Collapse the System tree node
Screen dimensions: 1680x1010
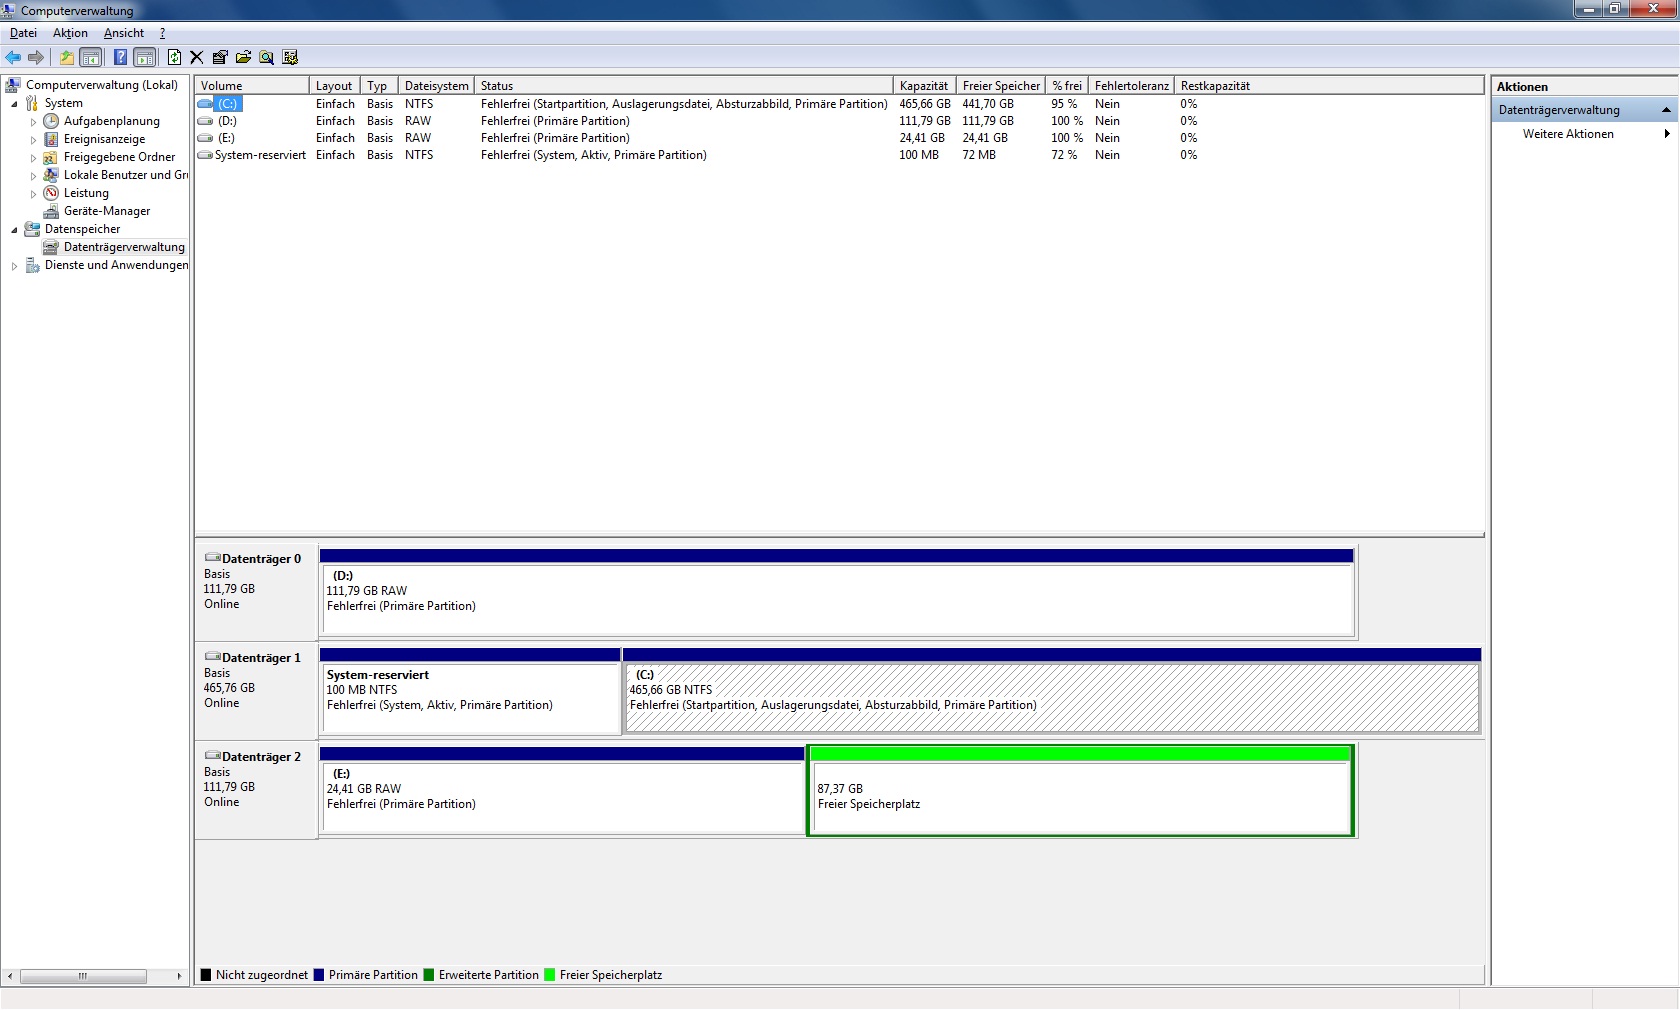click(x=14, y=104)
